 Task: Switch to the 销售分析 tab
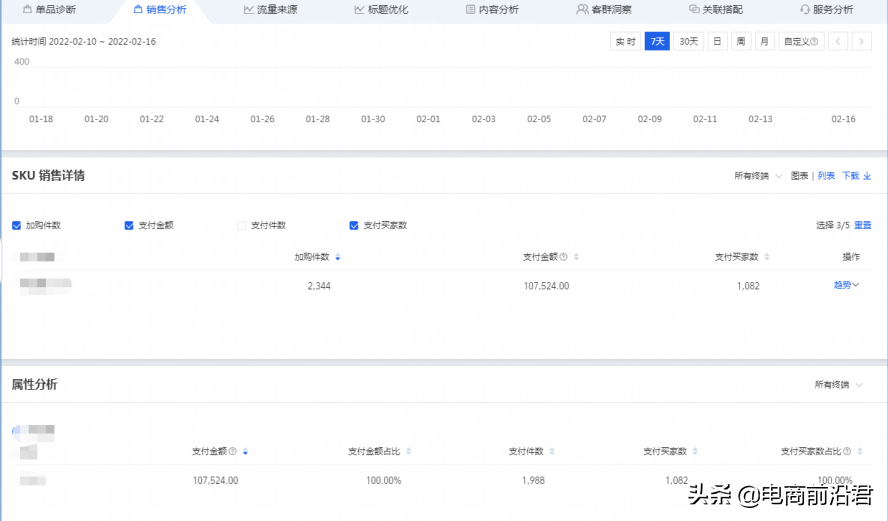tap(160, 10)
